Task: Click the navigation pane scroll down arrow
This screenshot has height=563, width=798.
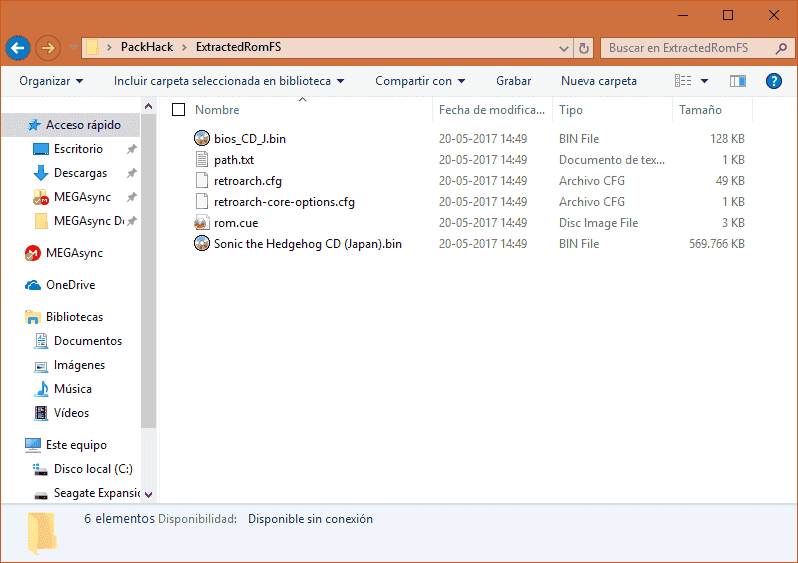Action: click(148, 494)
